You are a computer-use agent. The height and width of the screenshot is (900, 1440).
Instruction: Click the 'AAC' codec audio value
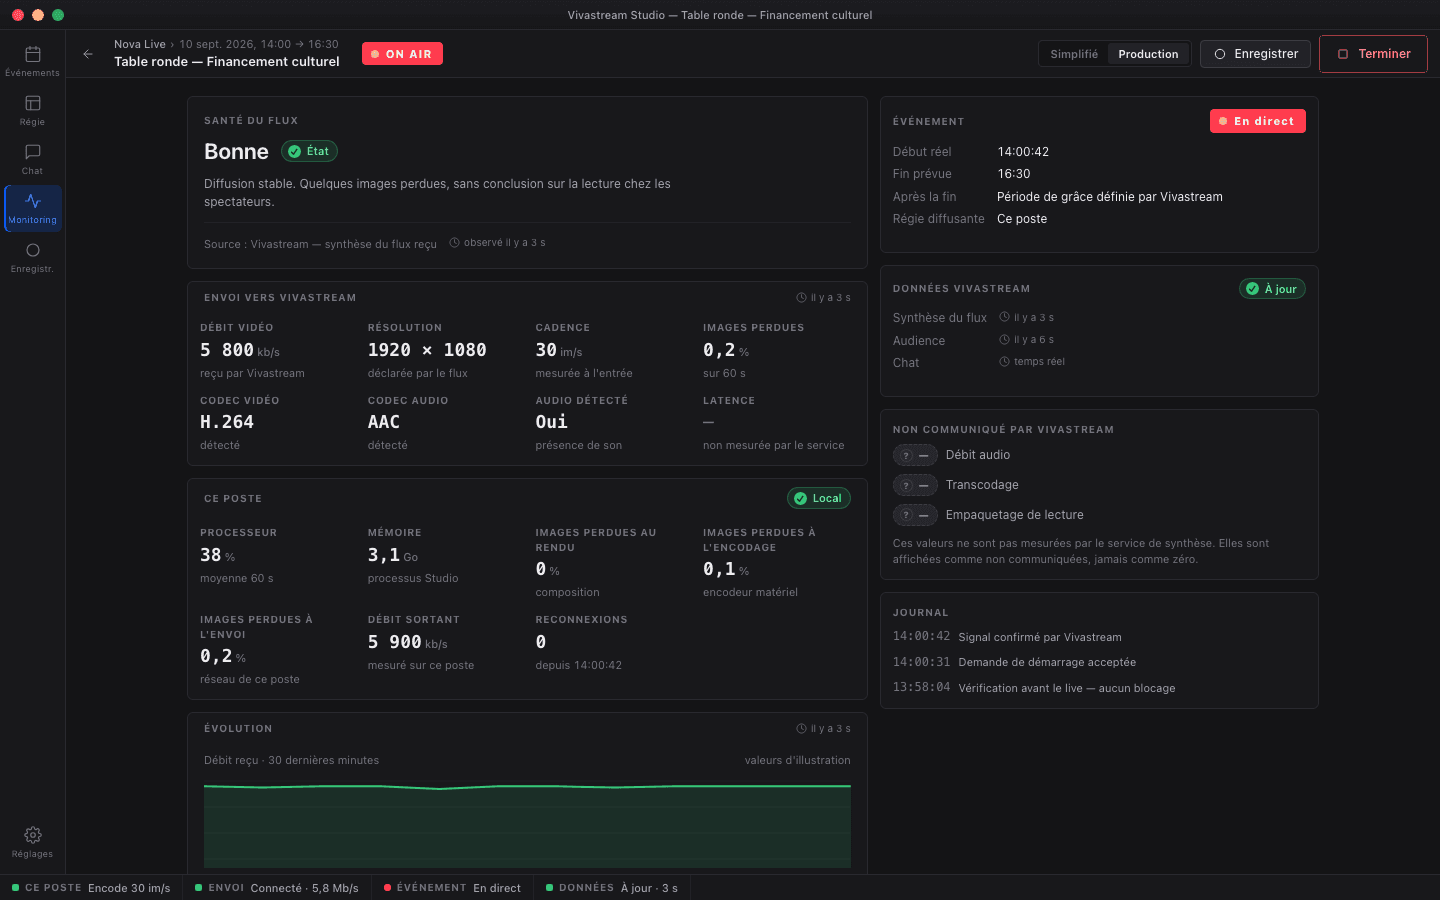pyautogui.click(x=384, y=422)
